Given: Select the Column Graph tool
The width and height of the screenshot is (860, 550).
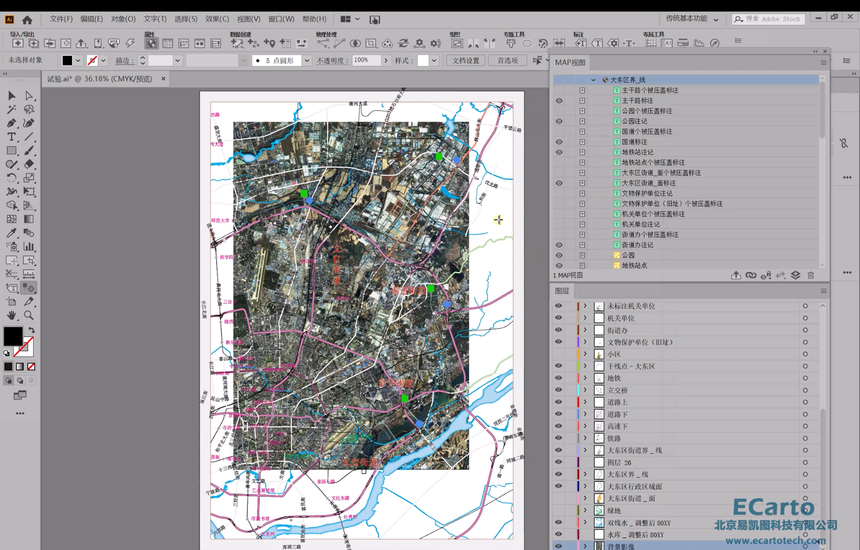Looking at the screenshot, I should tap(29, 246).
